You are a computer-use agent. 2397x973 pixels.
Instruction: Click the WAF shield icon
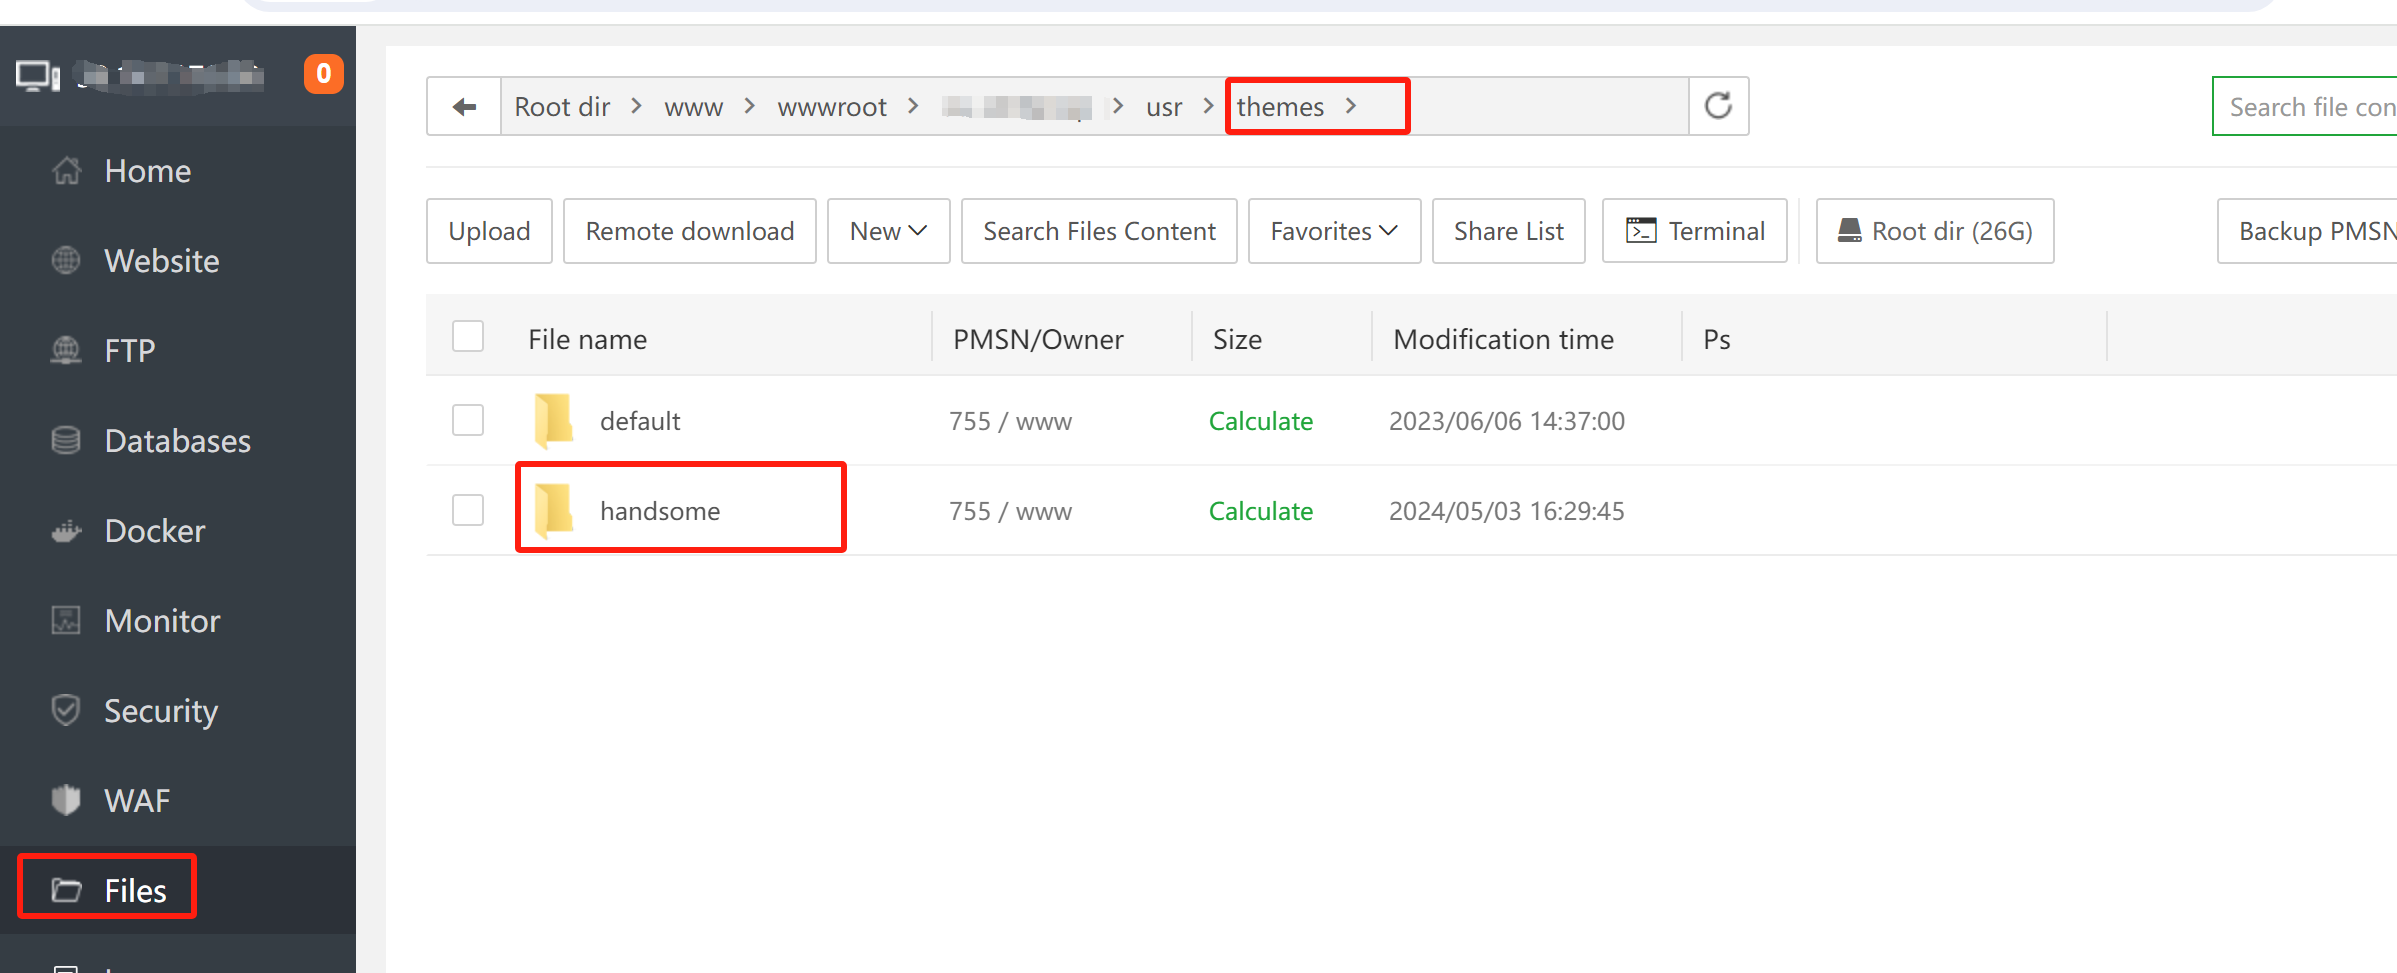click(66, 801)
